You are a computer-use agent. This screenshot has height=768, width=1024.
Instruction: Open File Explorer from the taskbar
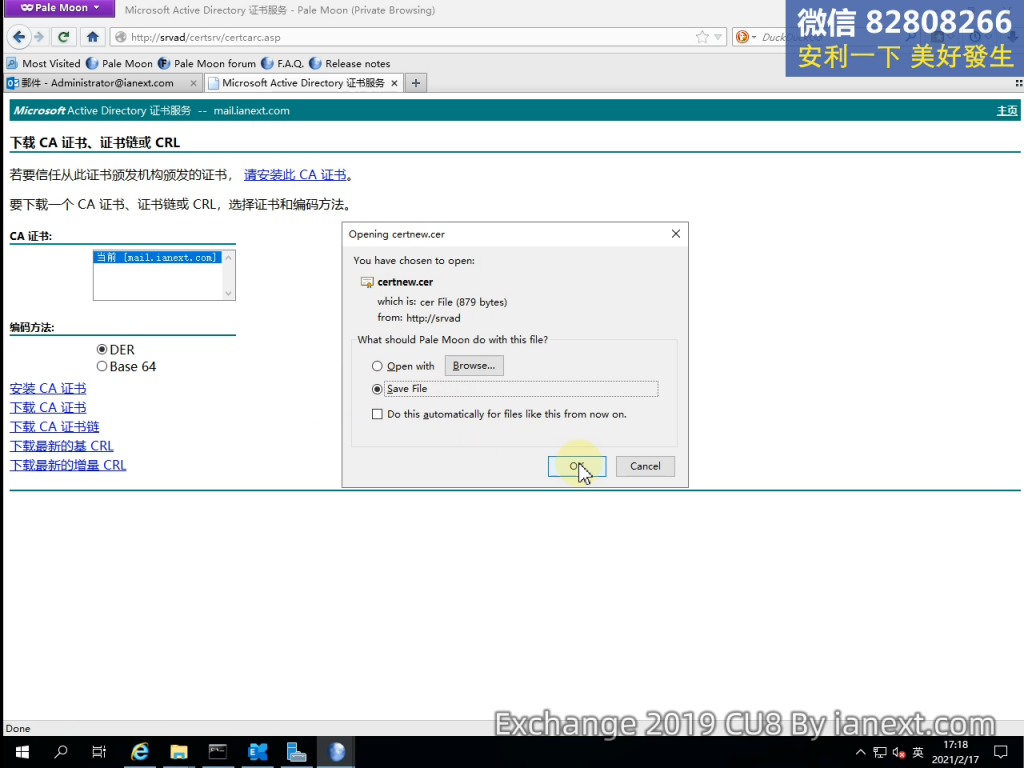click(179, 752)
